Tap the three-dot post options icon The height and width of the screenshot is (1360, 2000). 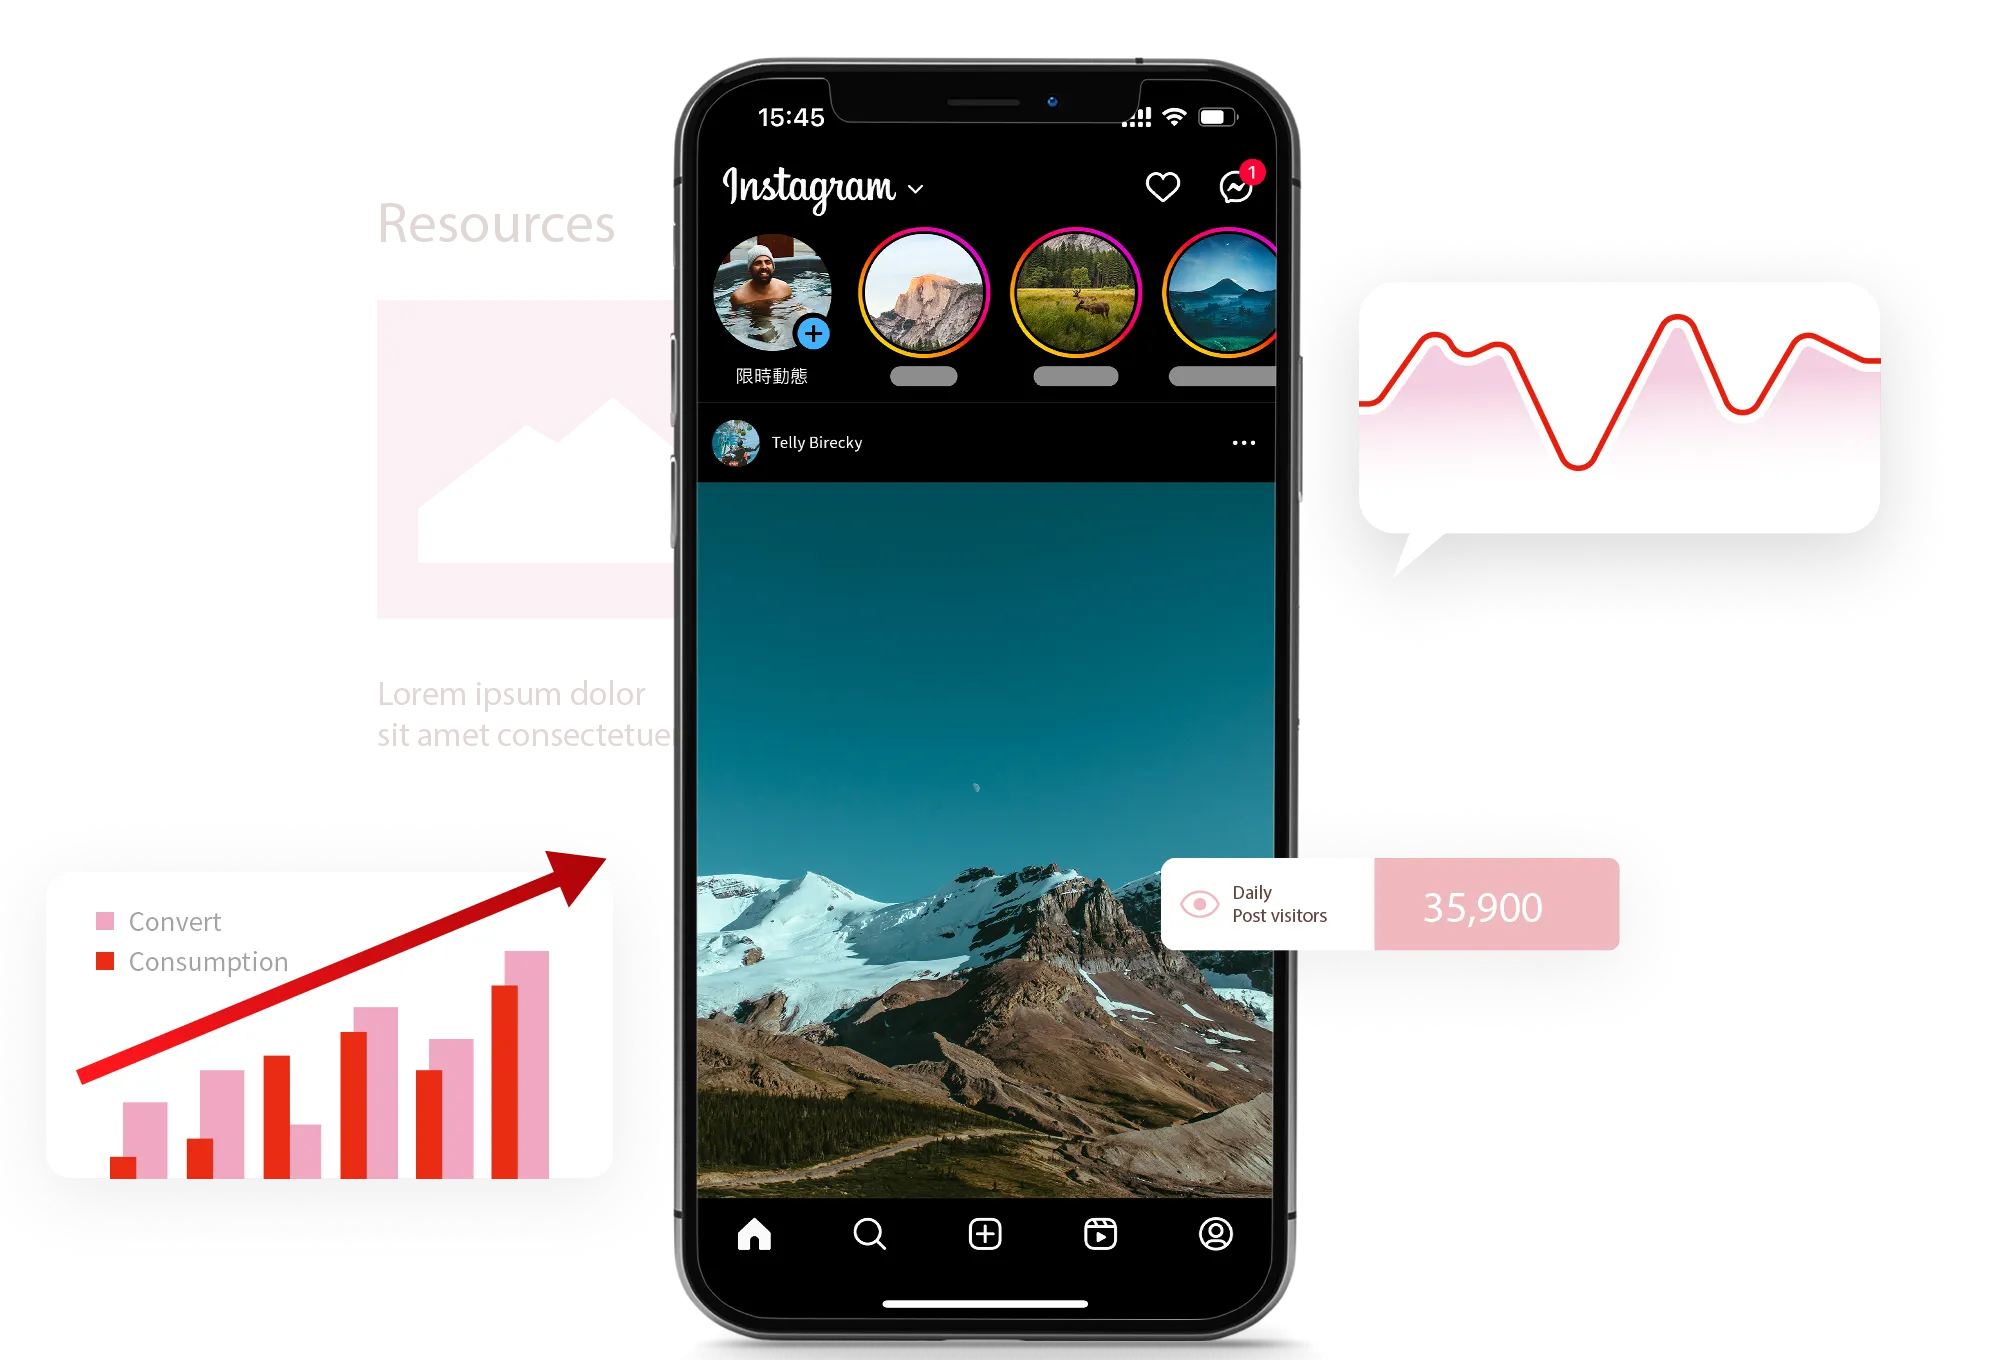click(x=1244, y=442)
